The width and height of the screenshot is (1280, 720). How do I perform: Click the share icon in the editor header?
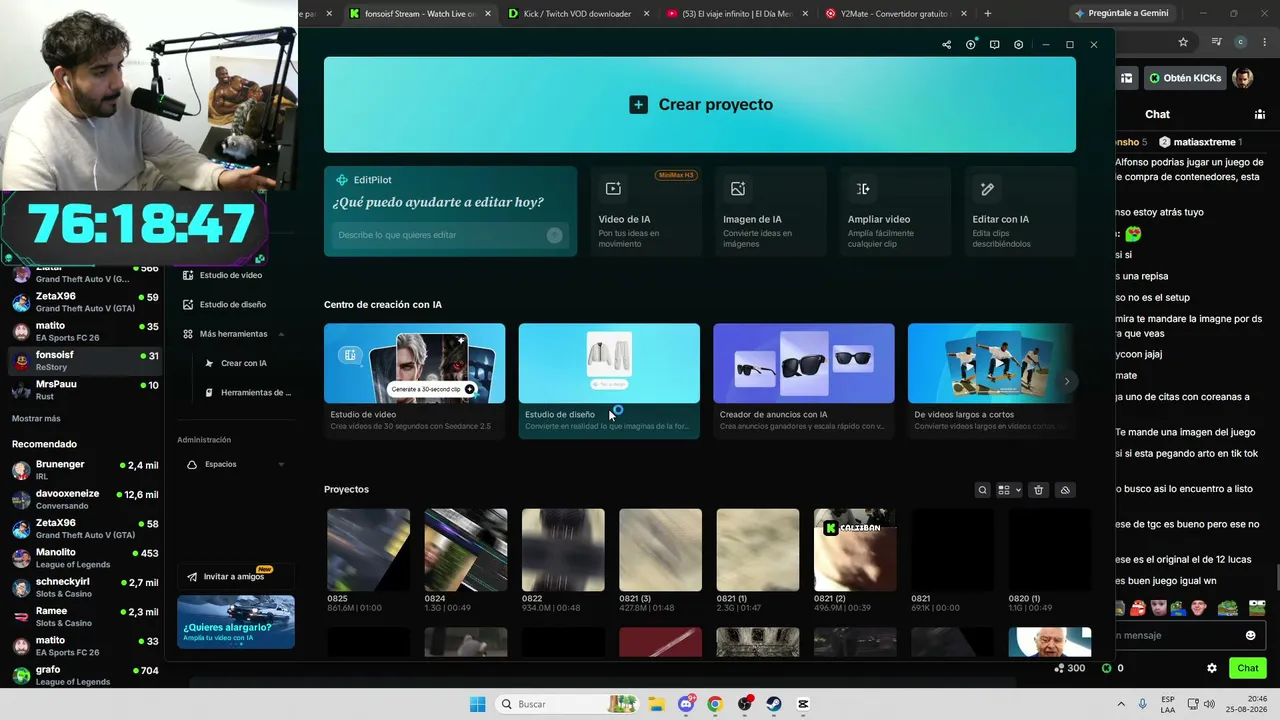pos(946,45)
